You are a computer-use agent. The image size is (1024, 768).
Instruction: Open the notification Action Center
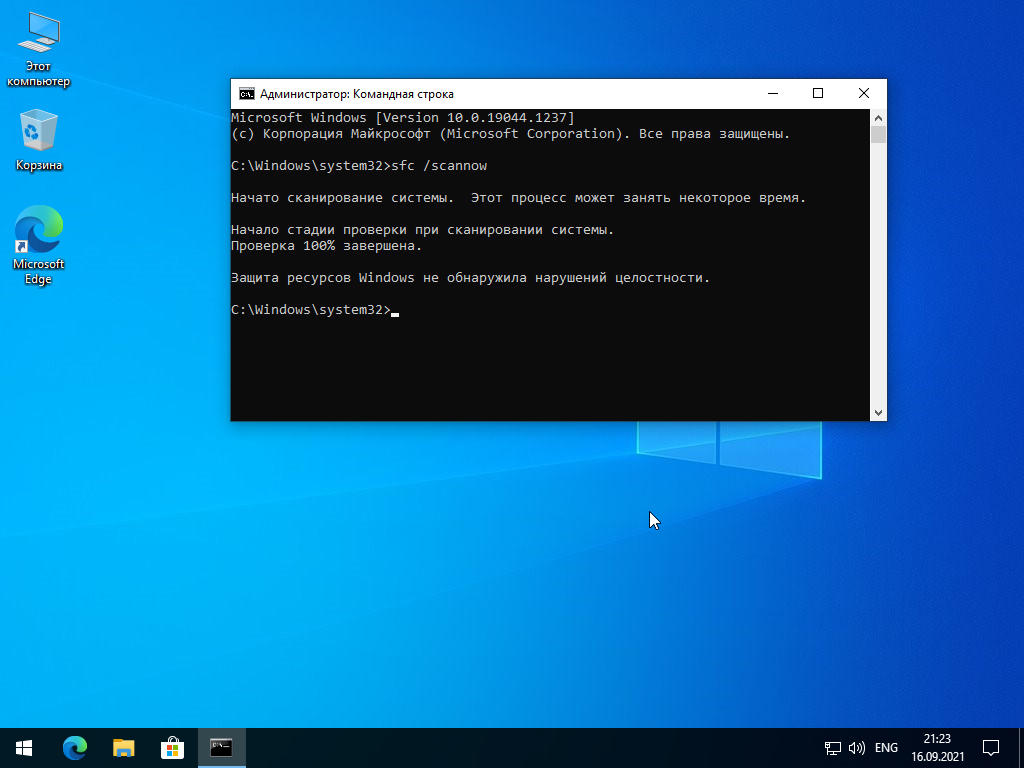991,747
